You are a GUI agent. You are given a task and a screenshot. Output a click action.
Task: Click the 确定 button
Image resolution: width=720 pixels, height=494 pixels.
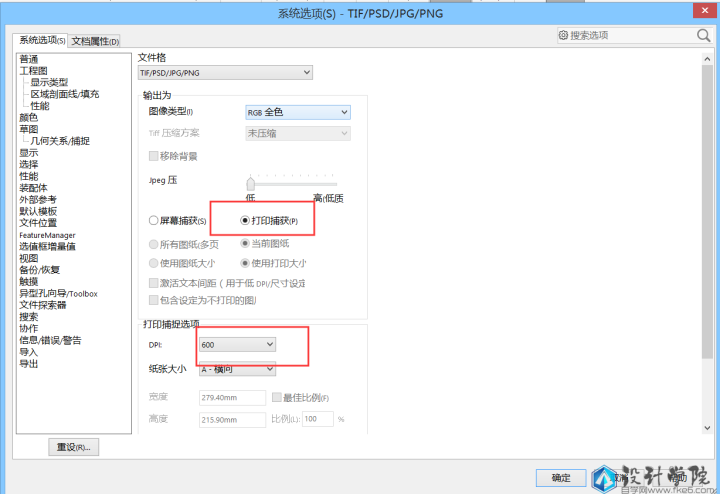561,477
